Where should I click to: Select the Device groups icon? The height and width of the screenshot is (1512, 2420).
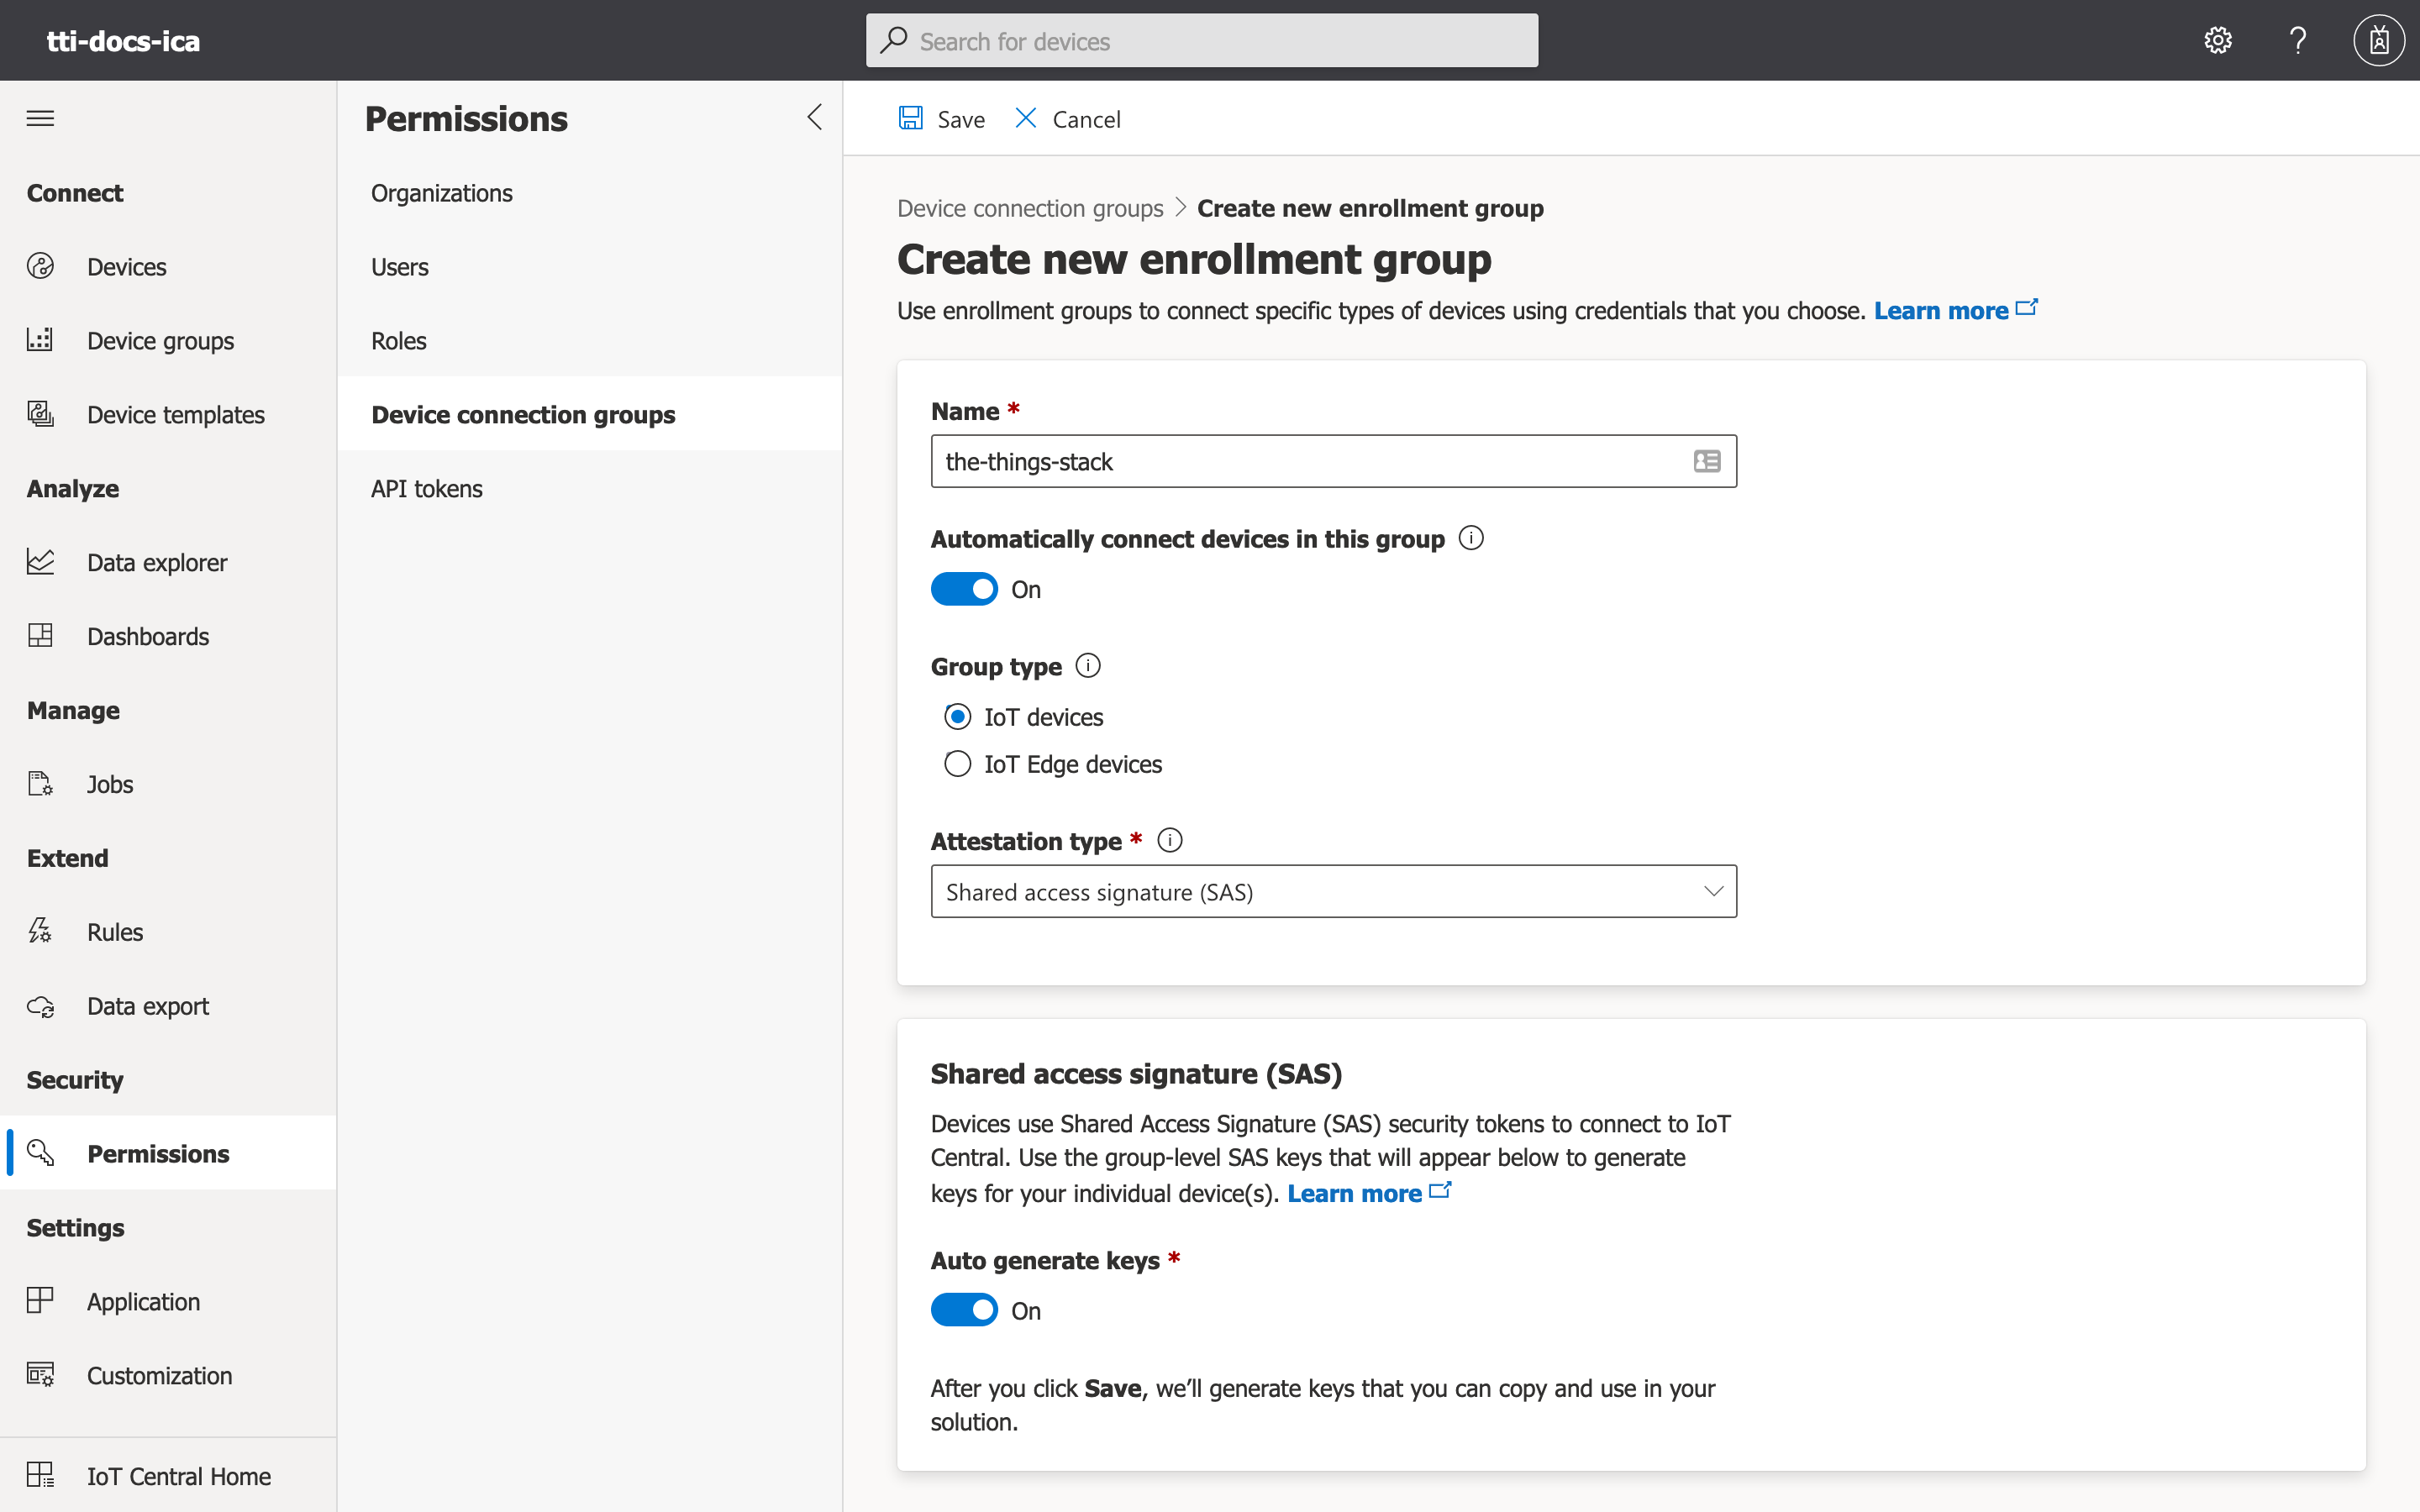40,340
